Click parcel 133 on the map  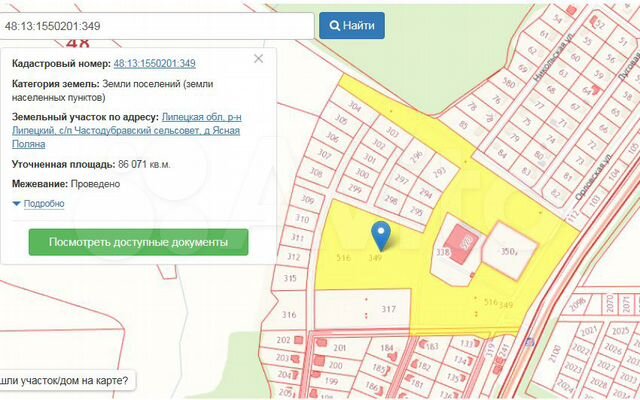(464, 343)
